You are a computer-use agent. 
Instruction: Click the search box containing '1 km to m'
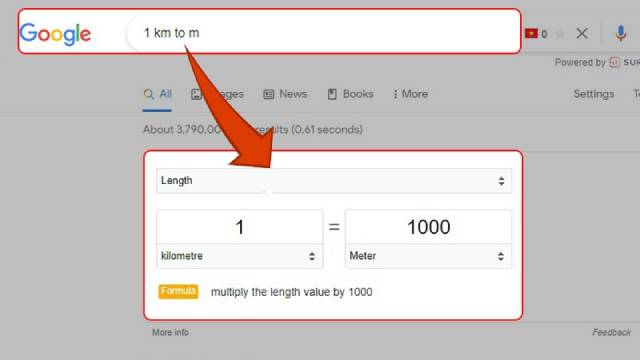[323, 33]
